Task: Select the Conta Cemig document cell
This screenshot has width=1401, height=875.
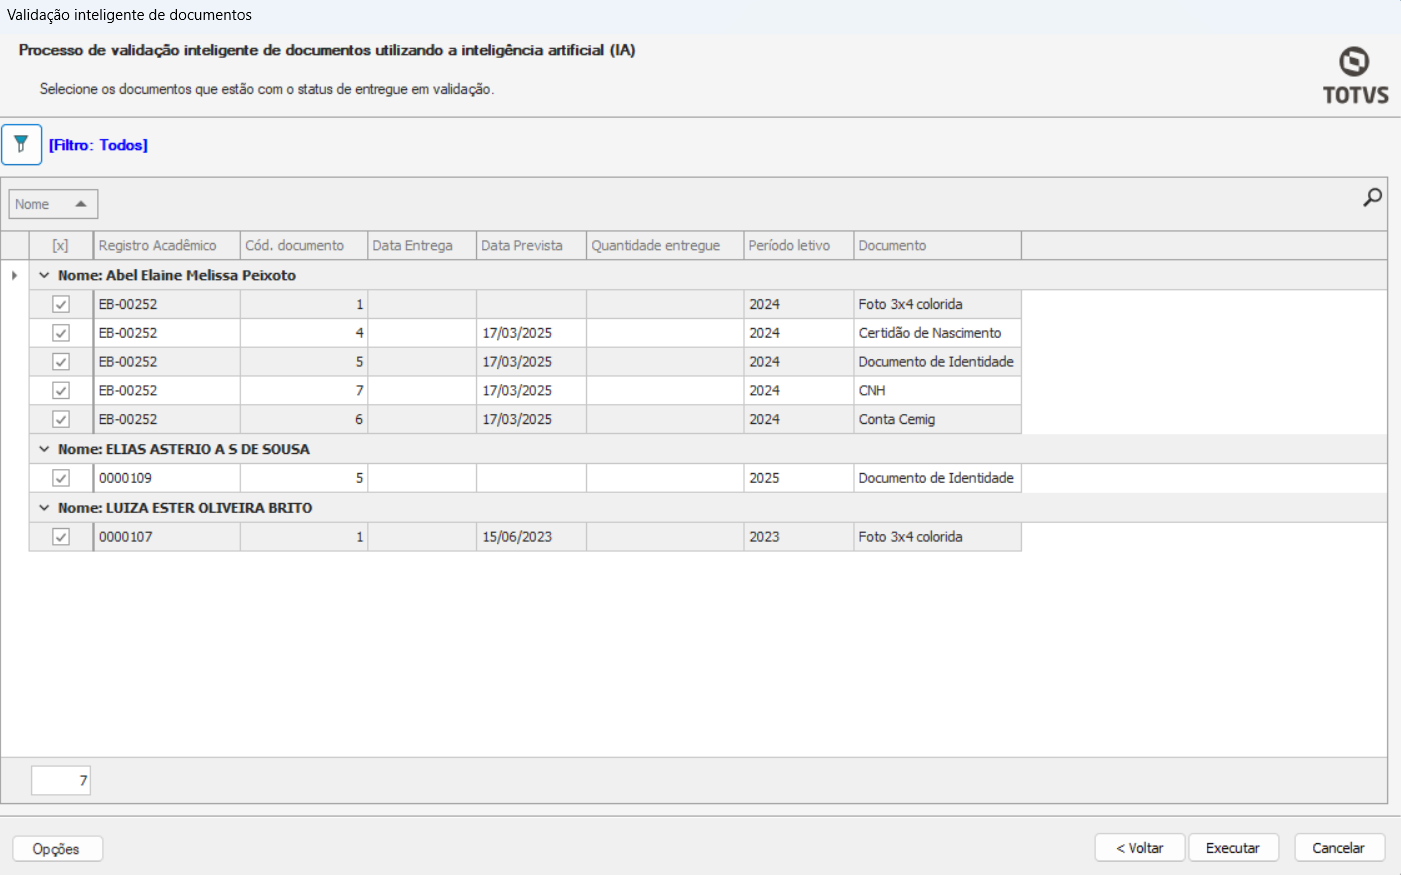Action: (938, 420)
